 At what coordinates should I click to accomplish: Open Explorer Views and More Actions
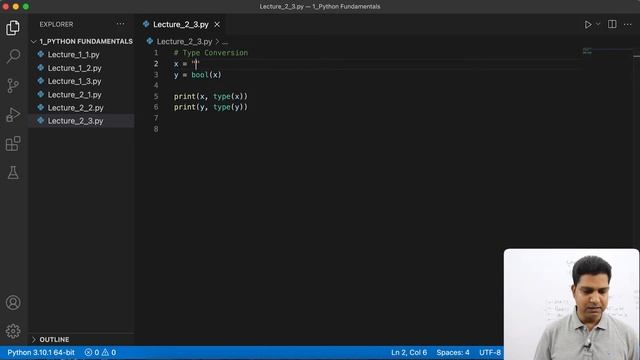point(120,24)
